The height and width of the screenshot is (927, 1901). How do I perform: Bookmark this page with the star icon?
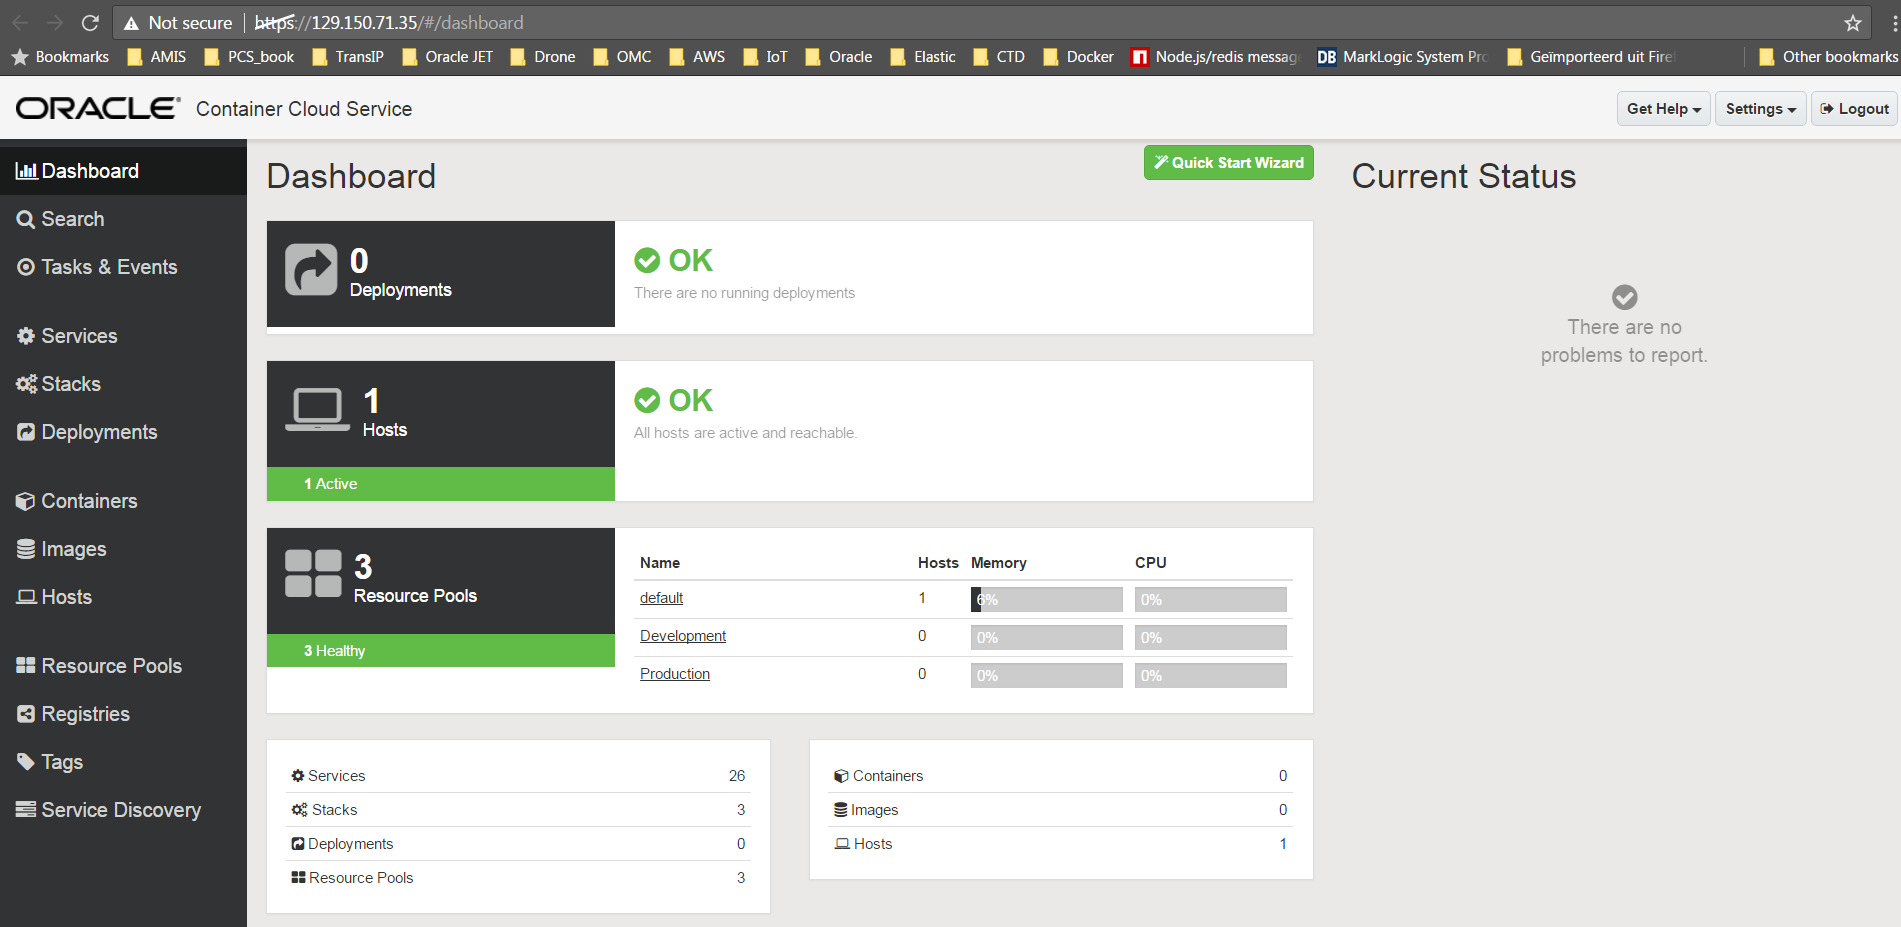pyautogui.click(x=1852, y=22)
